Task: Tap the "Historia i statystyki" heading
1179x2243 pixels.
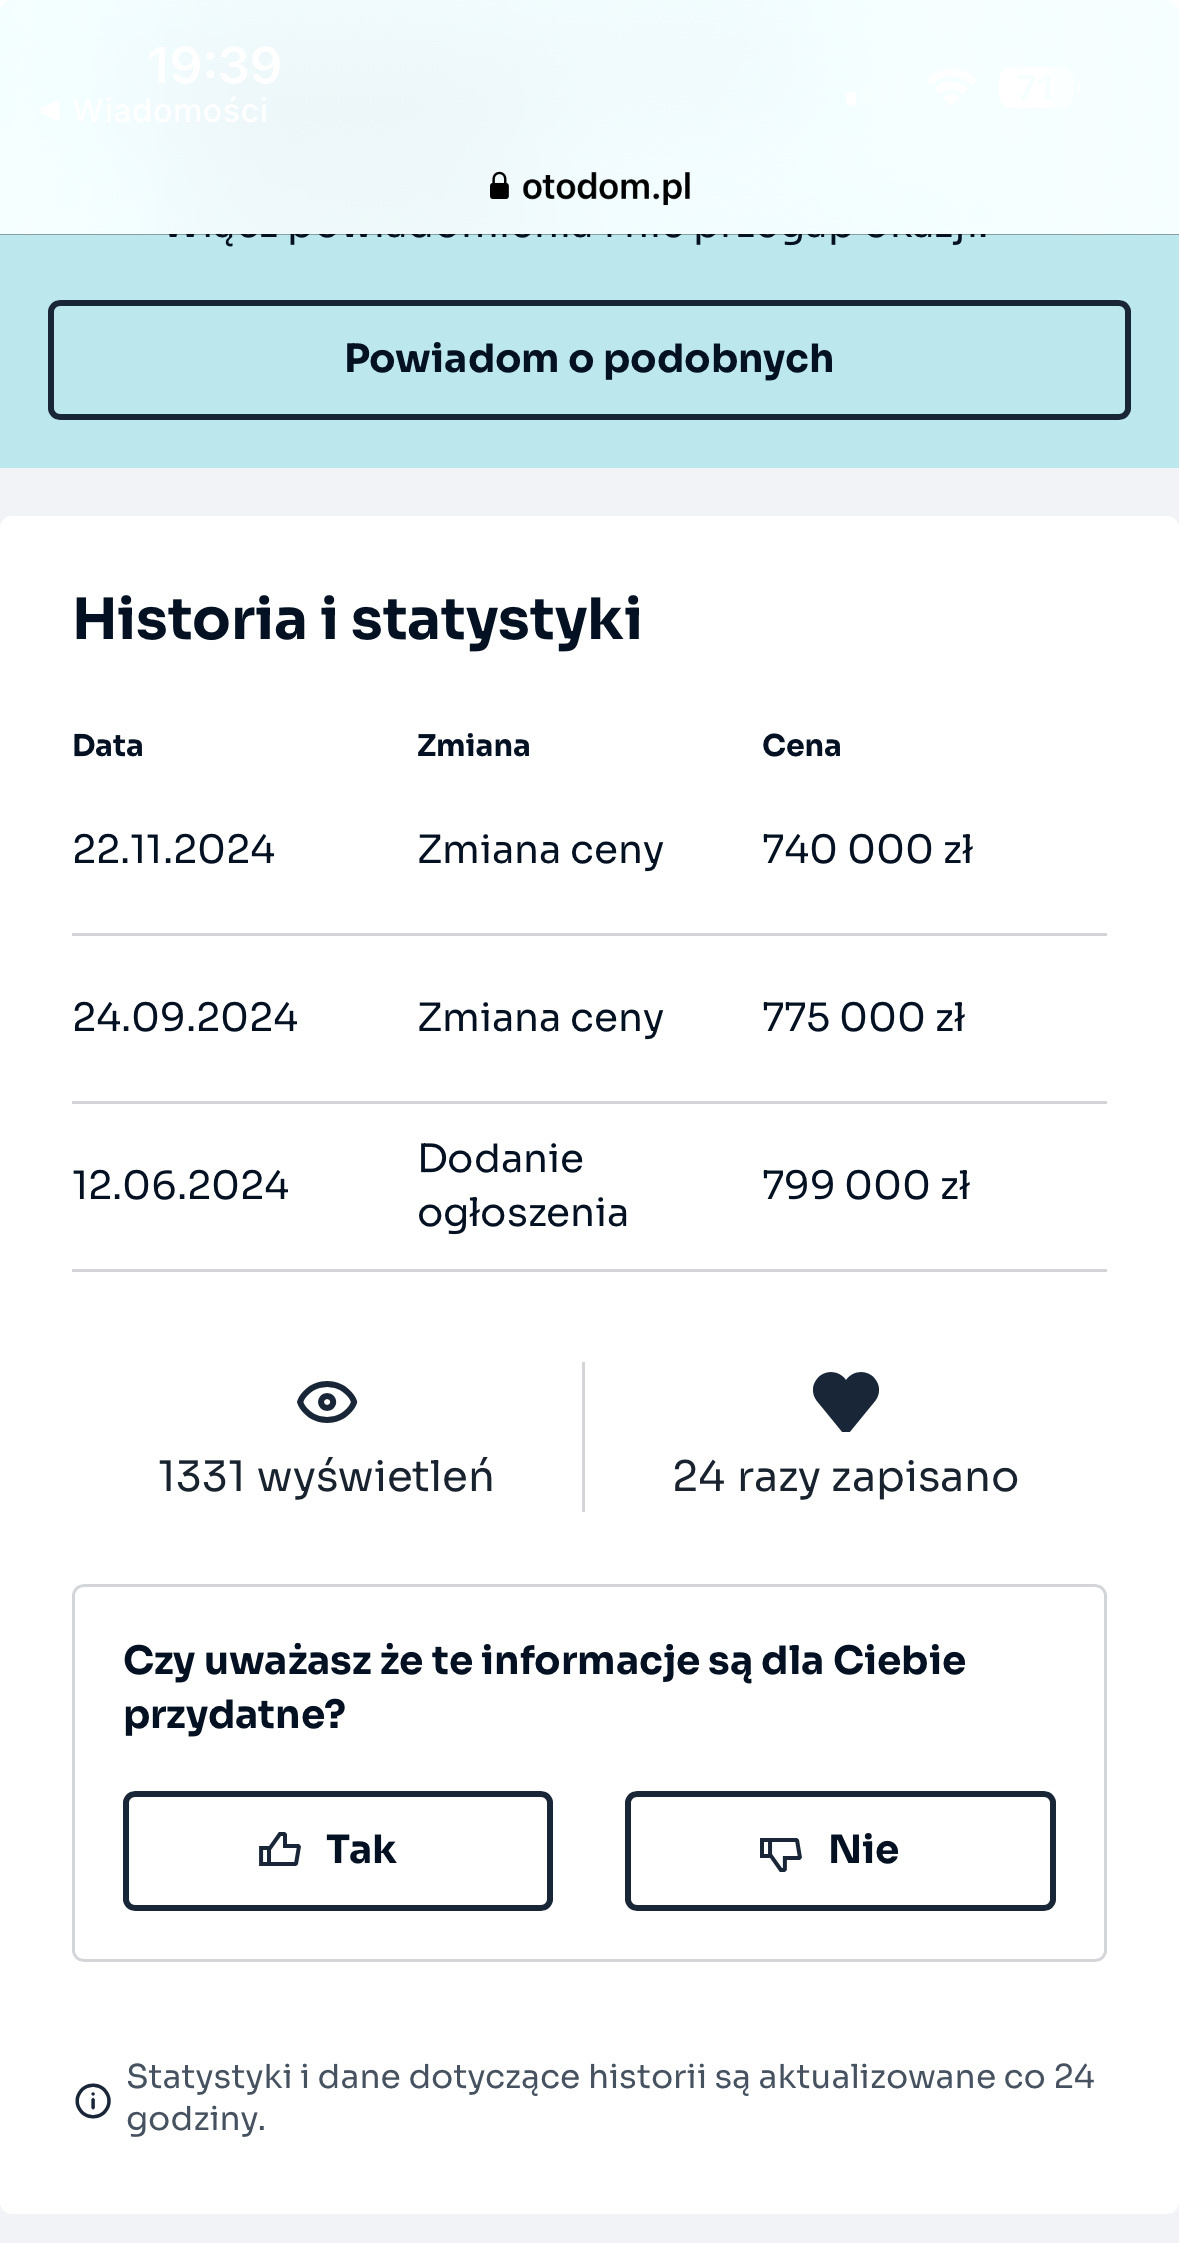Action: point(357,619)
